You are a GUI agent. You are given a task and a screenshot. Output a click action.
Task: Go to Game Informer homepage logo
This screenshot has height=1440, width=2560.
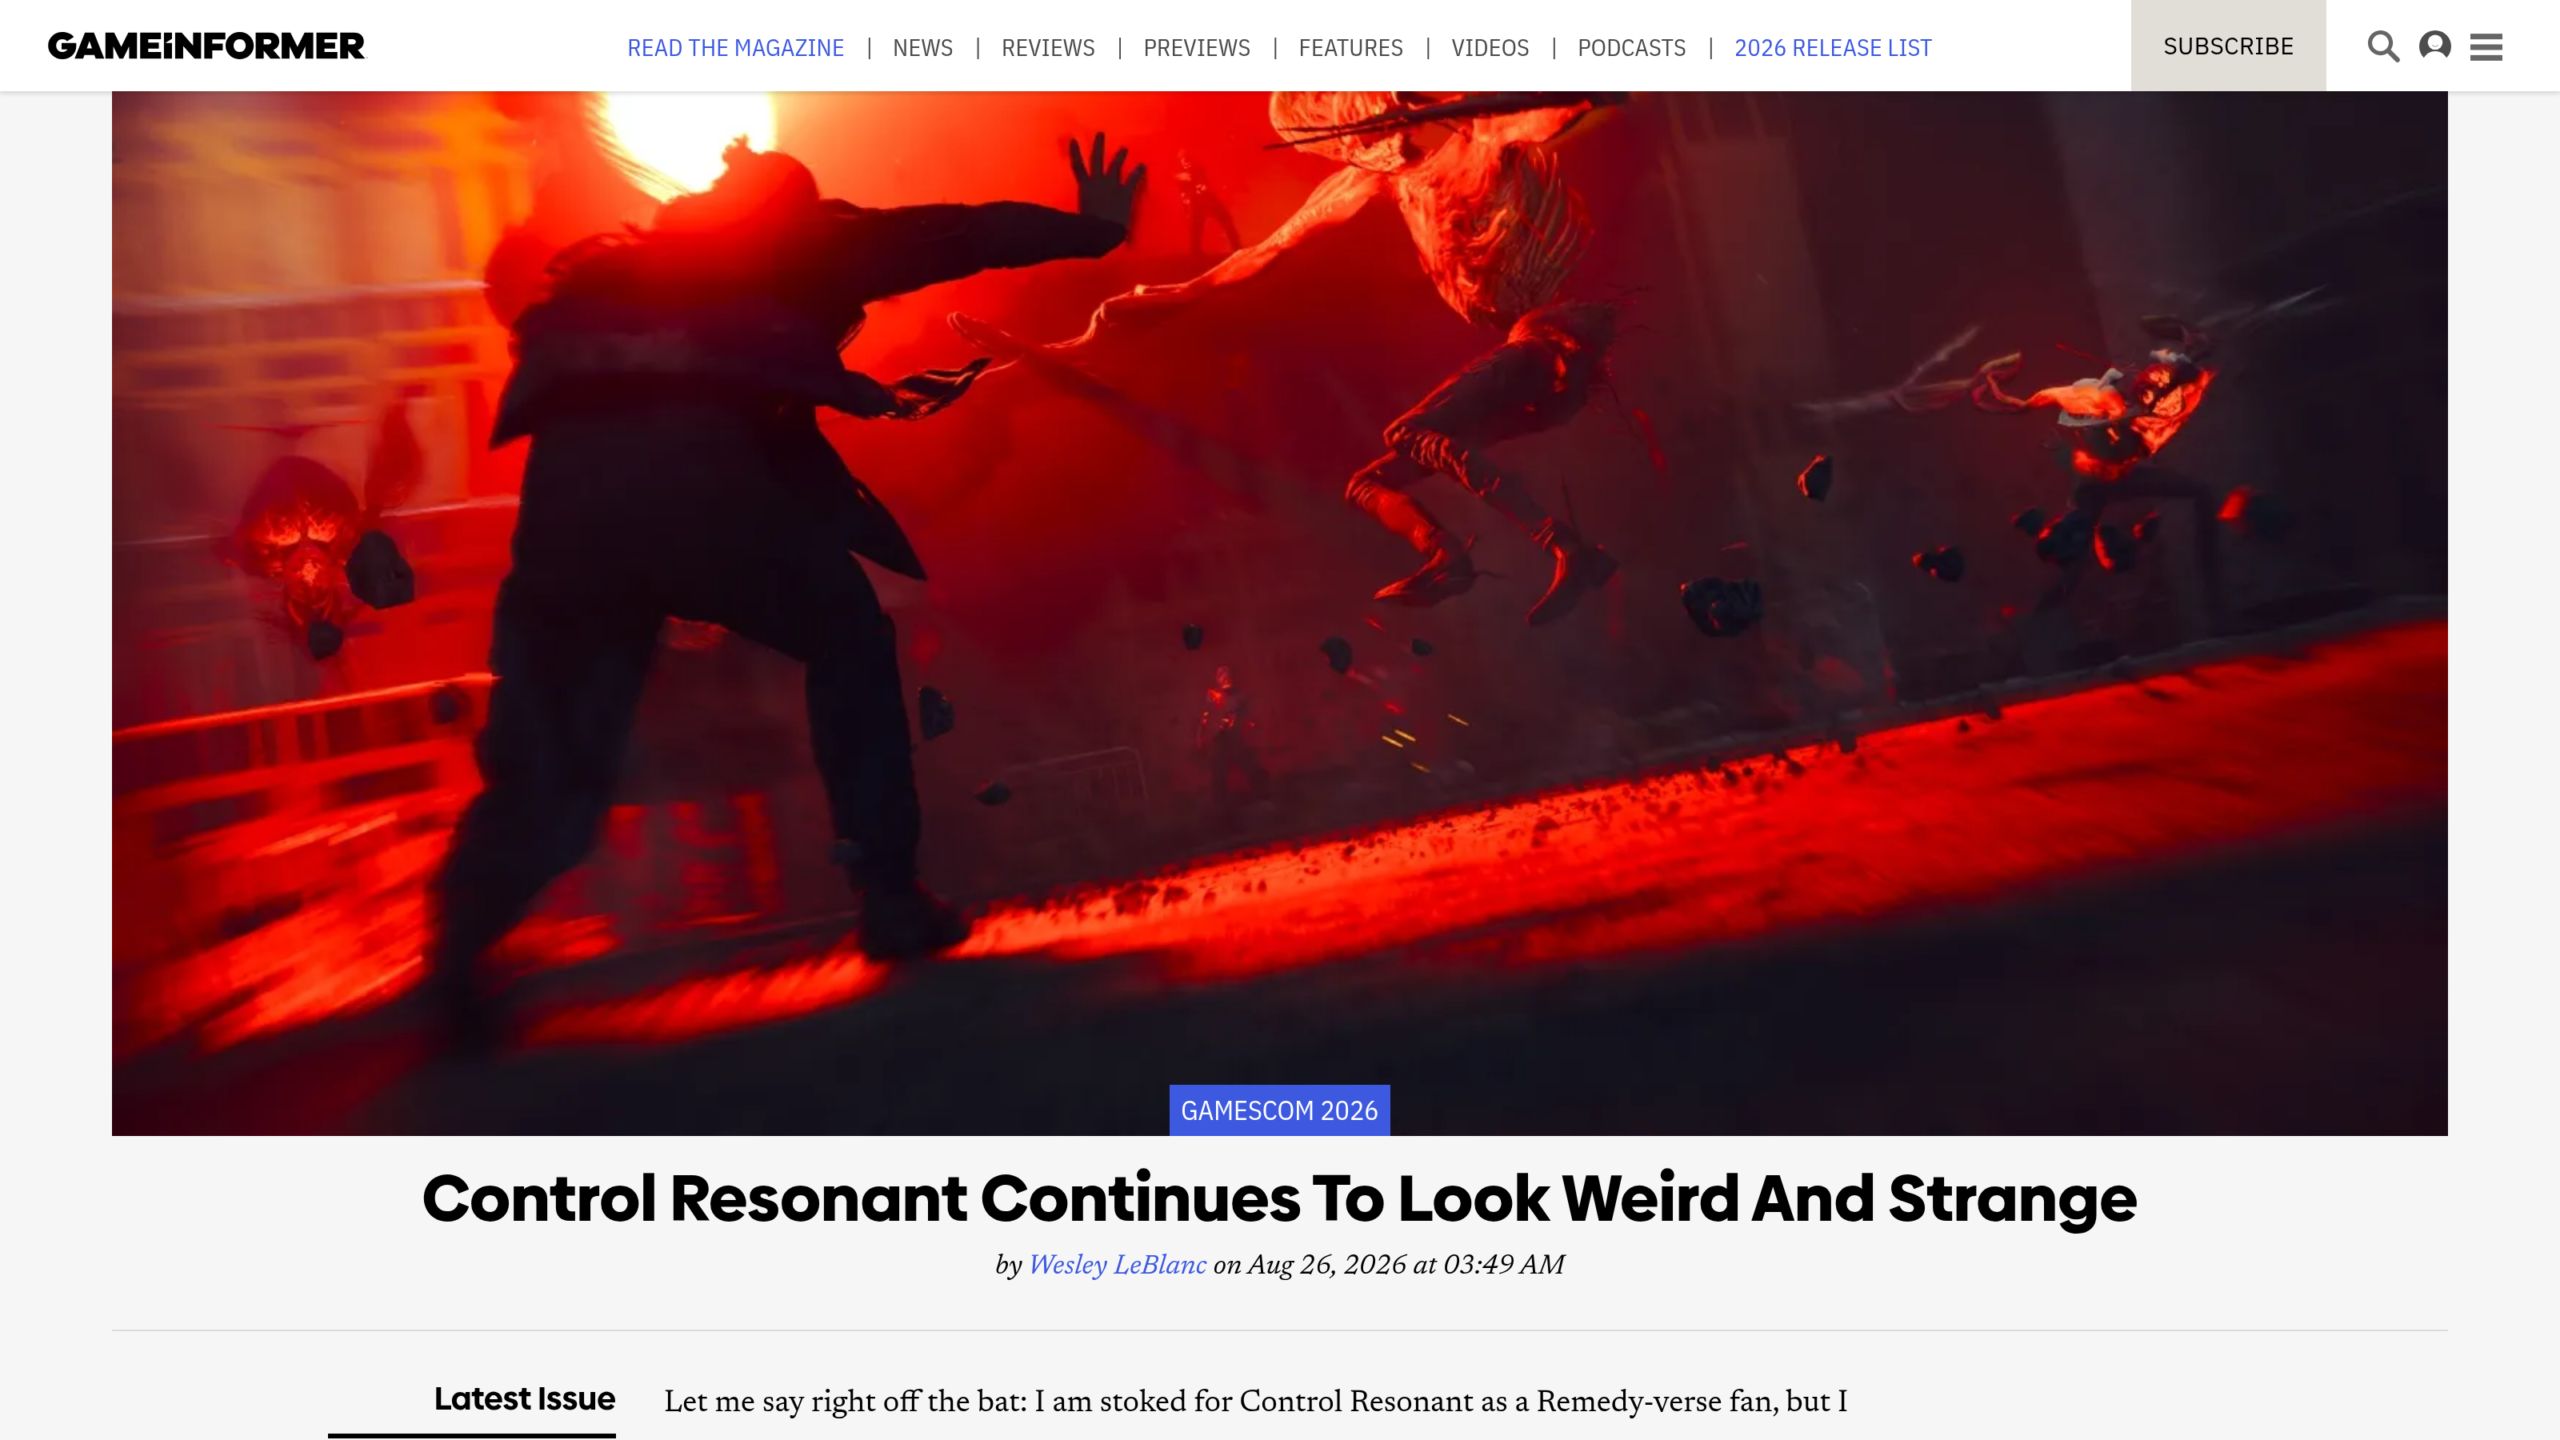(206, 46)
